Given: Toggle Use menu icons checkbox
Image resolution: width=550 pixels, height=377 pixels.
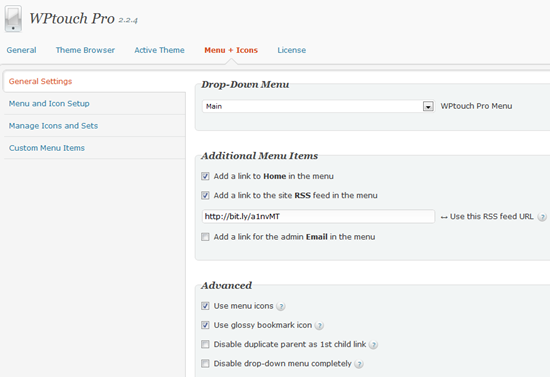Looking at the screenshot, I should [x=205, y=306].
